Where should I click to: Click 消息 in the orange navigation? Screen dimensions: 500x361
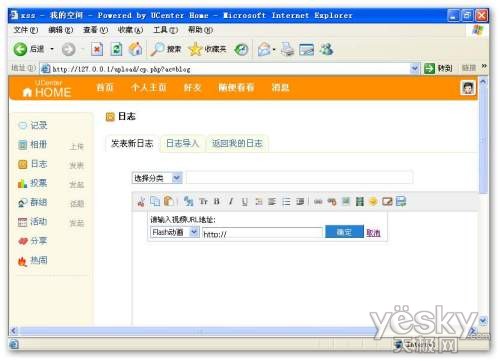[280, 88]
